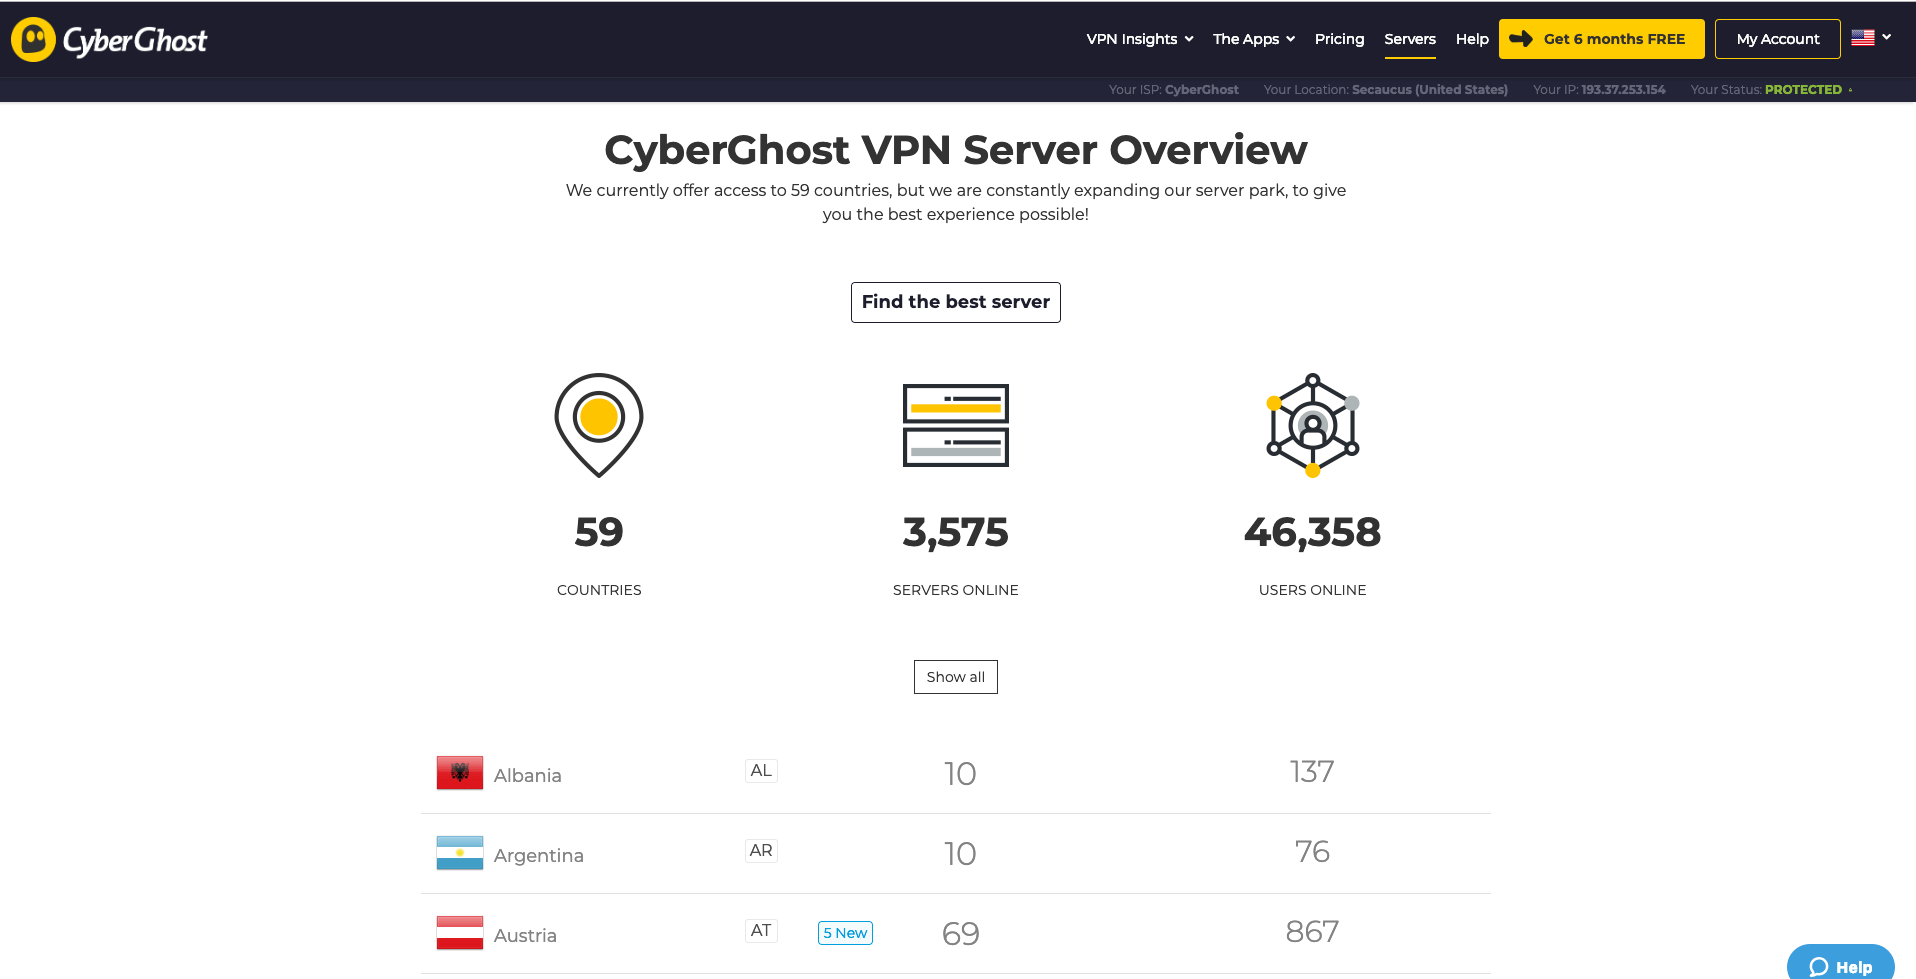
Task: Open Help in the top navigation
Action: click(1472, 39)
